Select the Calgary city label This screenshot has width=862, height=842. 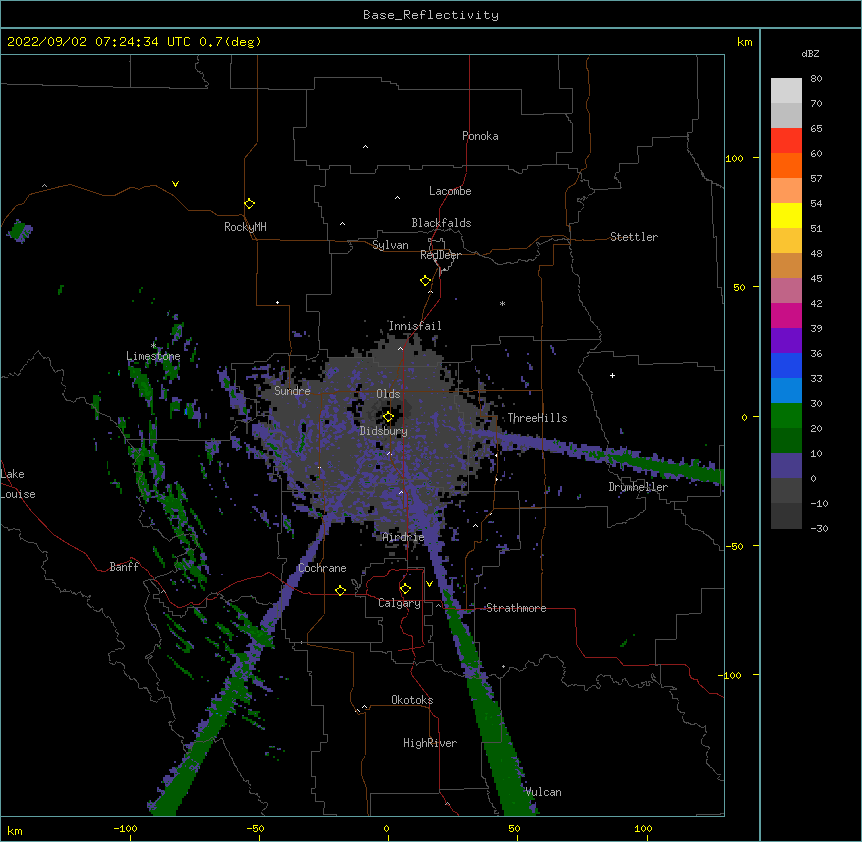coord(399,603)
